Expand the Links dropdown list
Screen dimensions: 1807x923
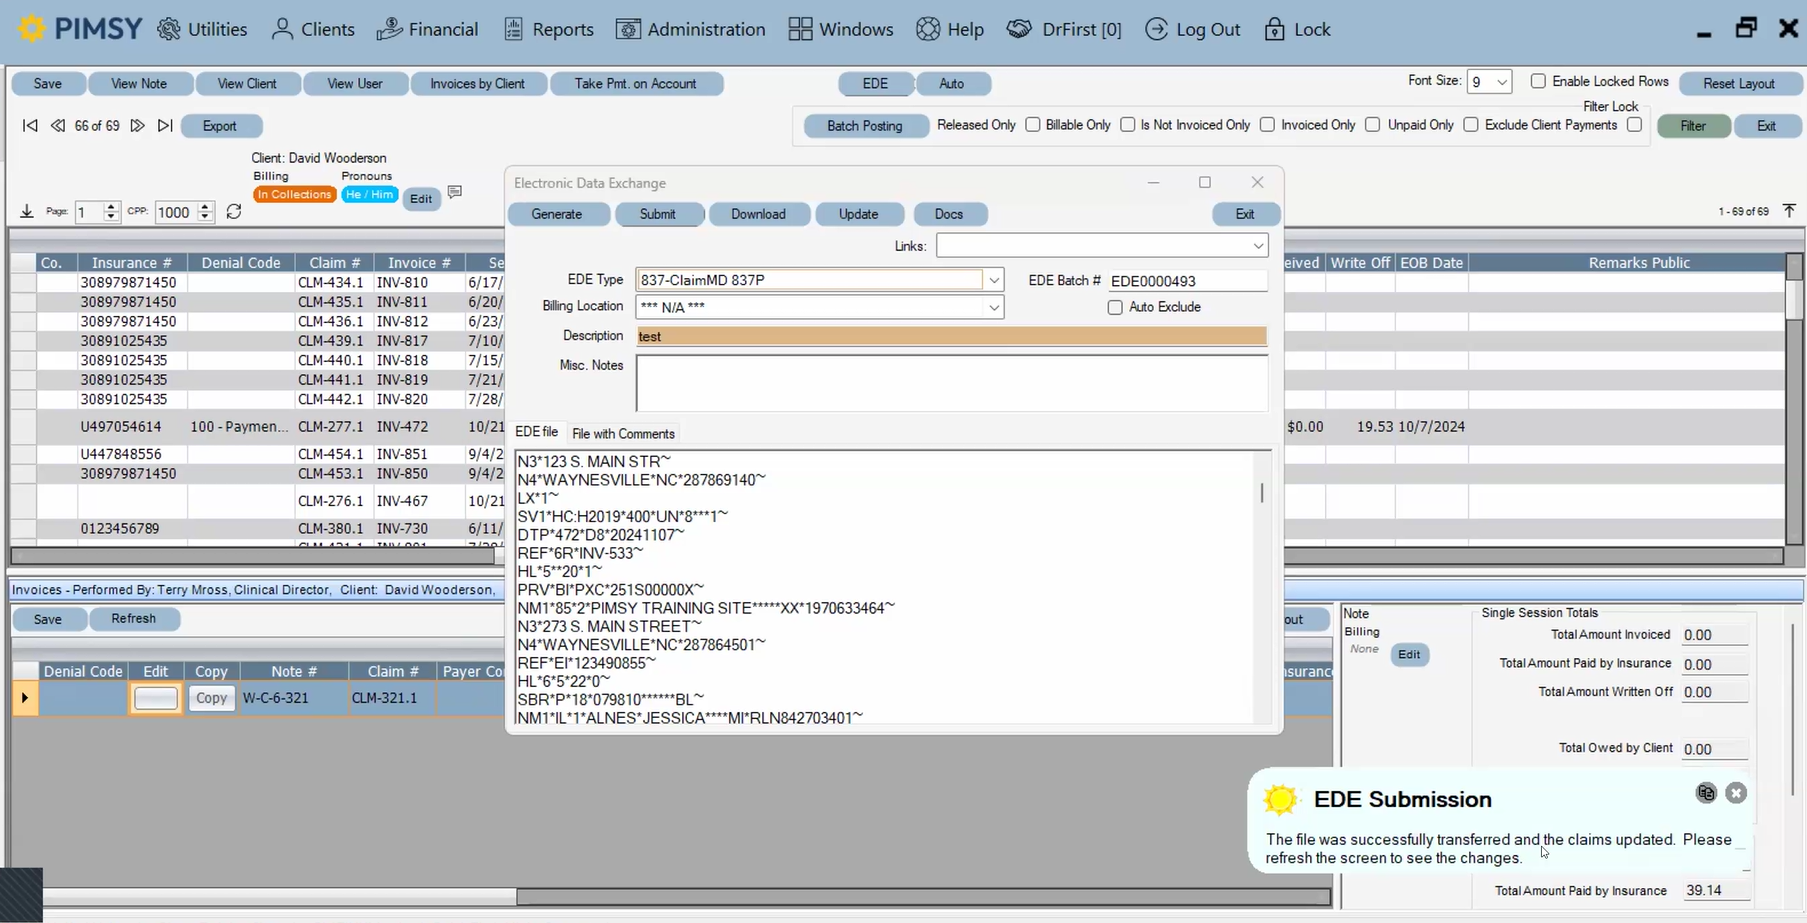click(x=1258, y=245)
